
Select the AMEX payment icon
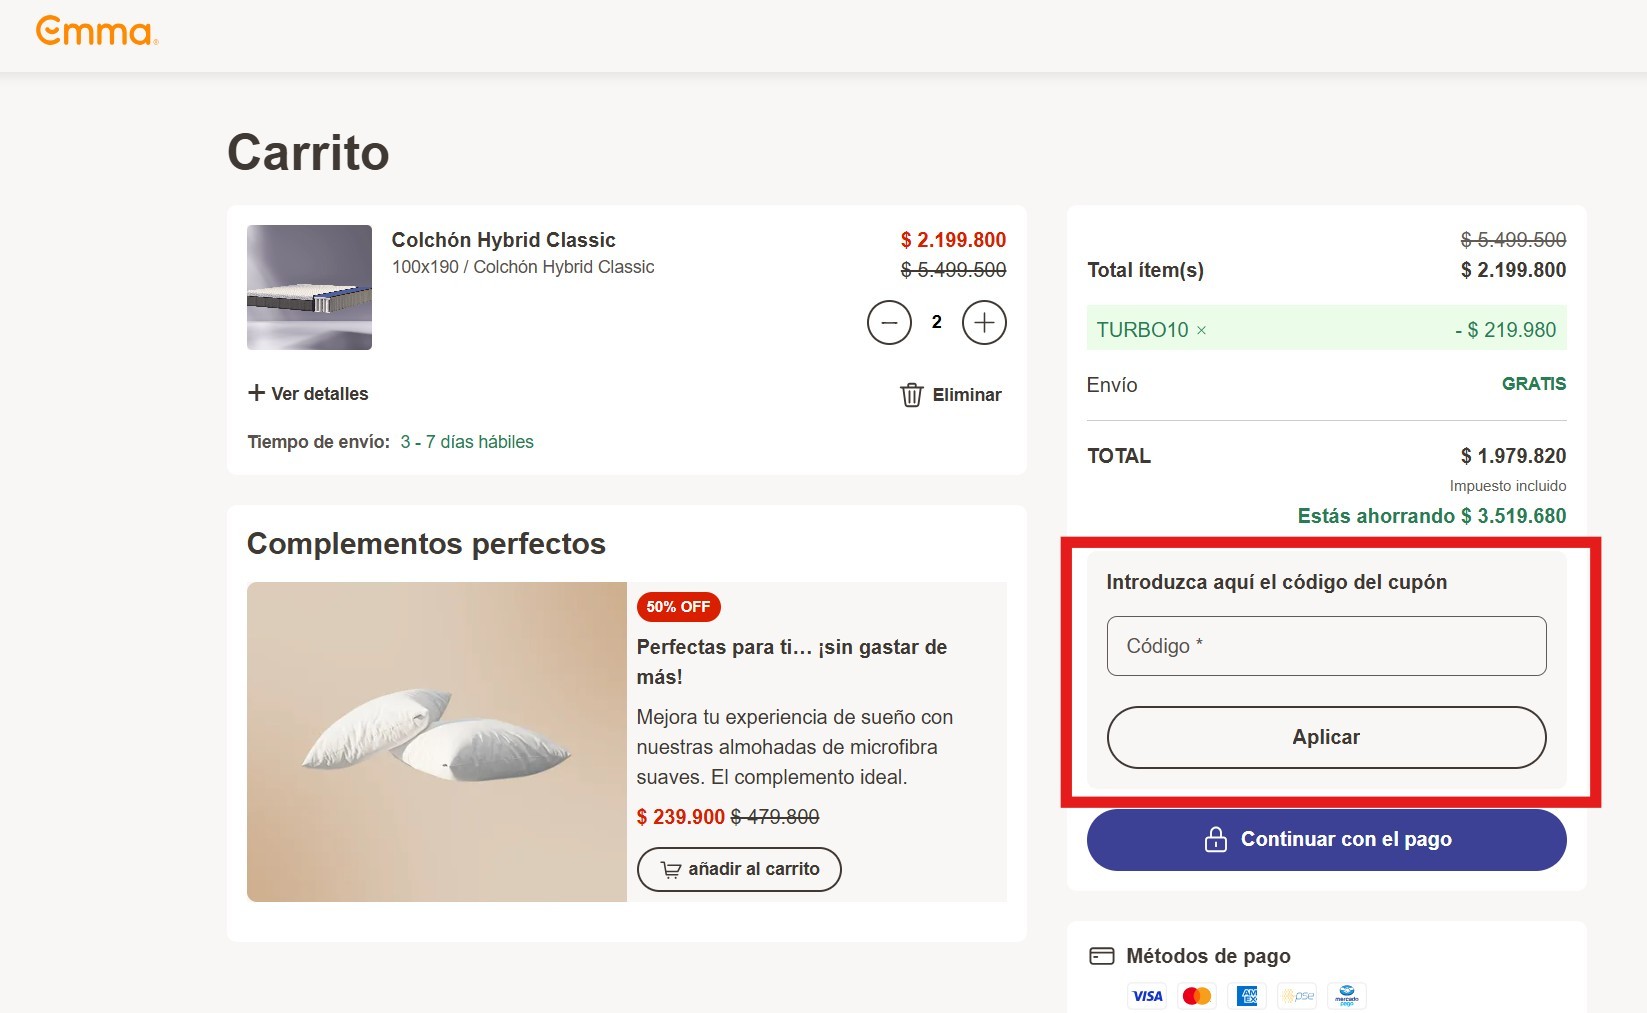click(1247, 995)
